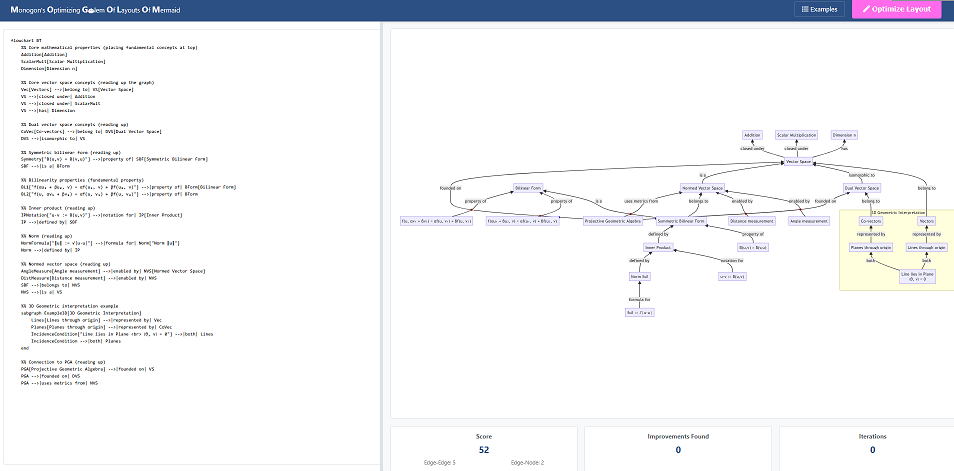Click the Optimize Layout button
Screen dimensions: 954x471
click(896, 9)
